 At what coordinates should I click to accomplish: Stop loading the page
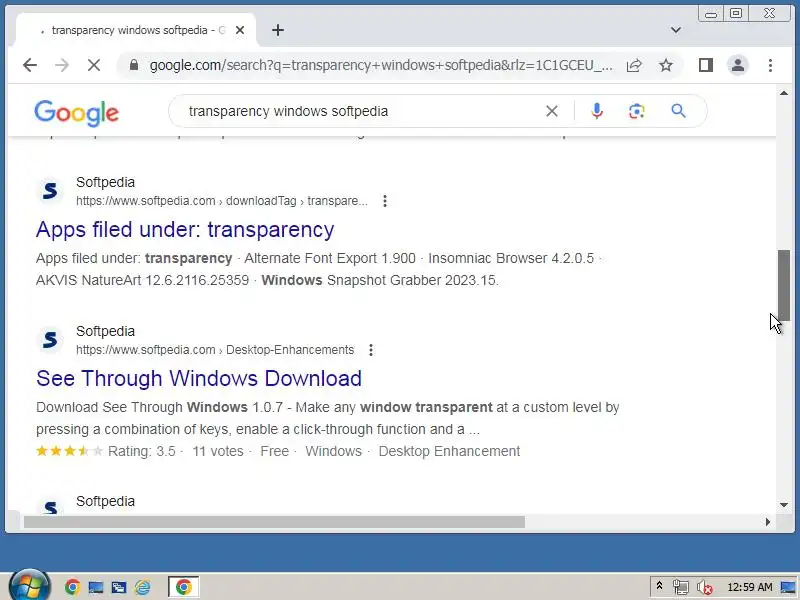click(94, 65)
